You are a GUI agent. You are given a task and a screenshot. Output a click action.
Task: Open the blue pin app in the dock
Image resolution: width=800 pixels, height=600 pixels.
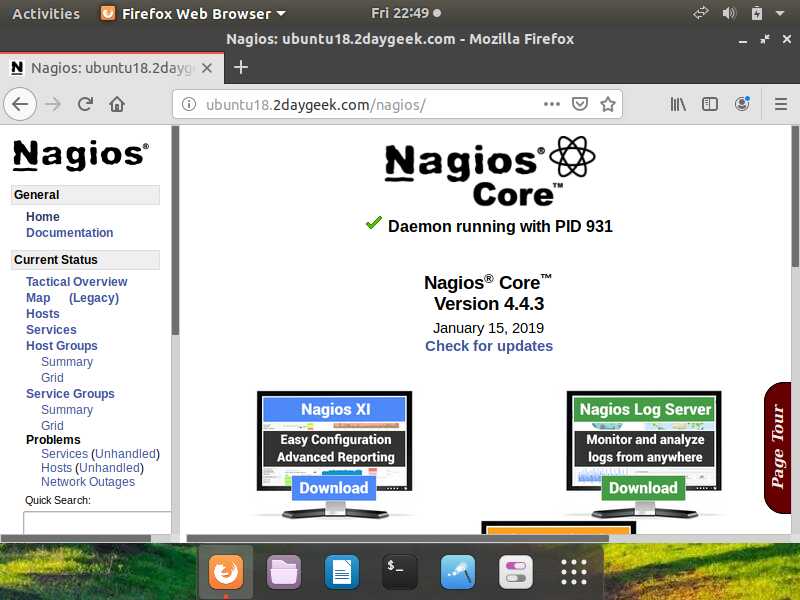point(458,572)
